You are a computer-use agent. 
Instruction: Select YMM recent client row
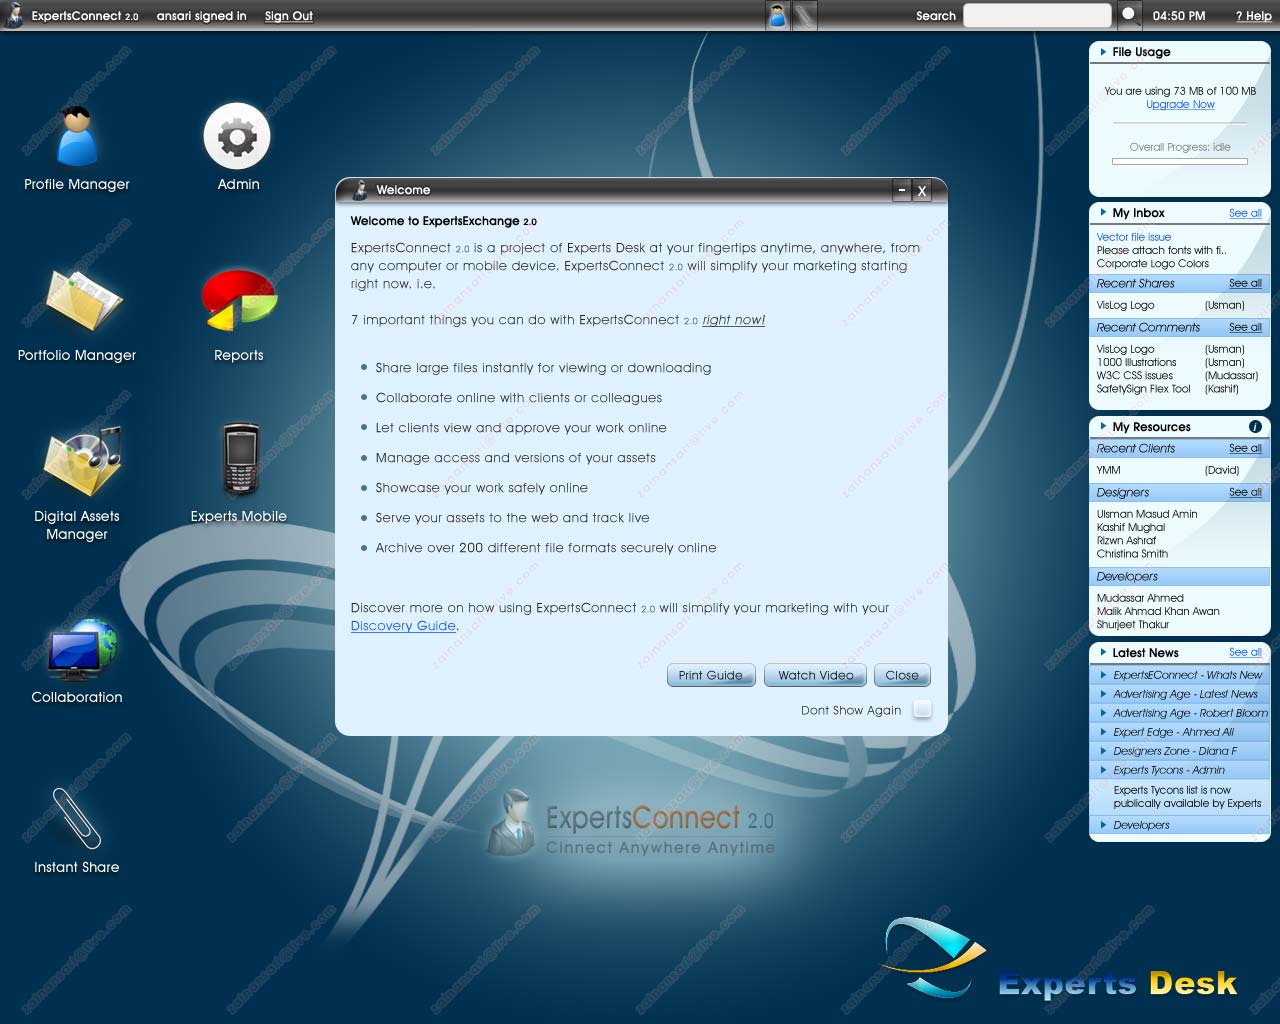click(x=1168, y=470)
